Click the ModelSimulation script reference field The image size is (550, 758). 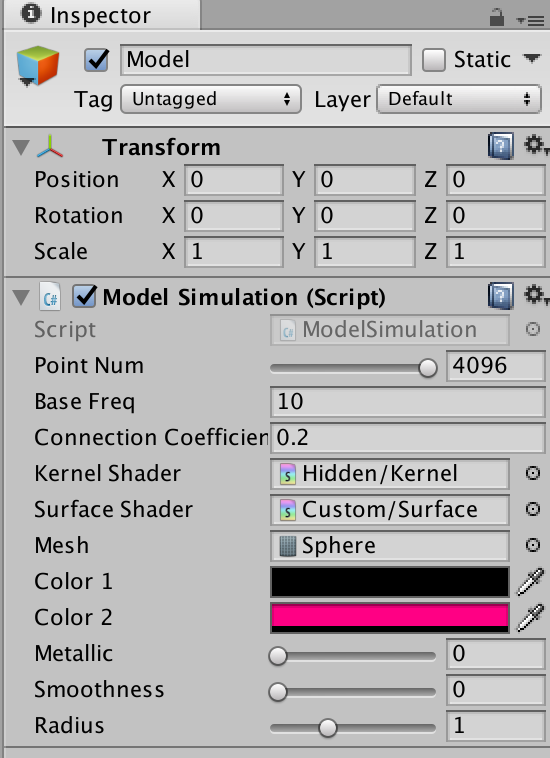click(x=390, y=330)
